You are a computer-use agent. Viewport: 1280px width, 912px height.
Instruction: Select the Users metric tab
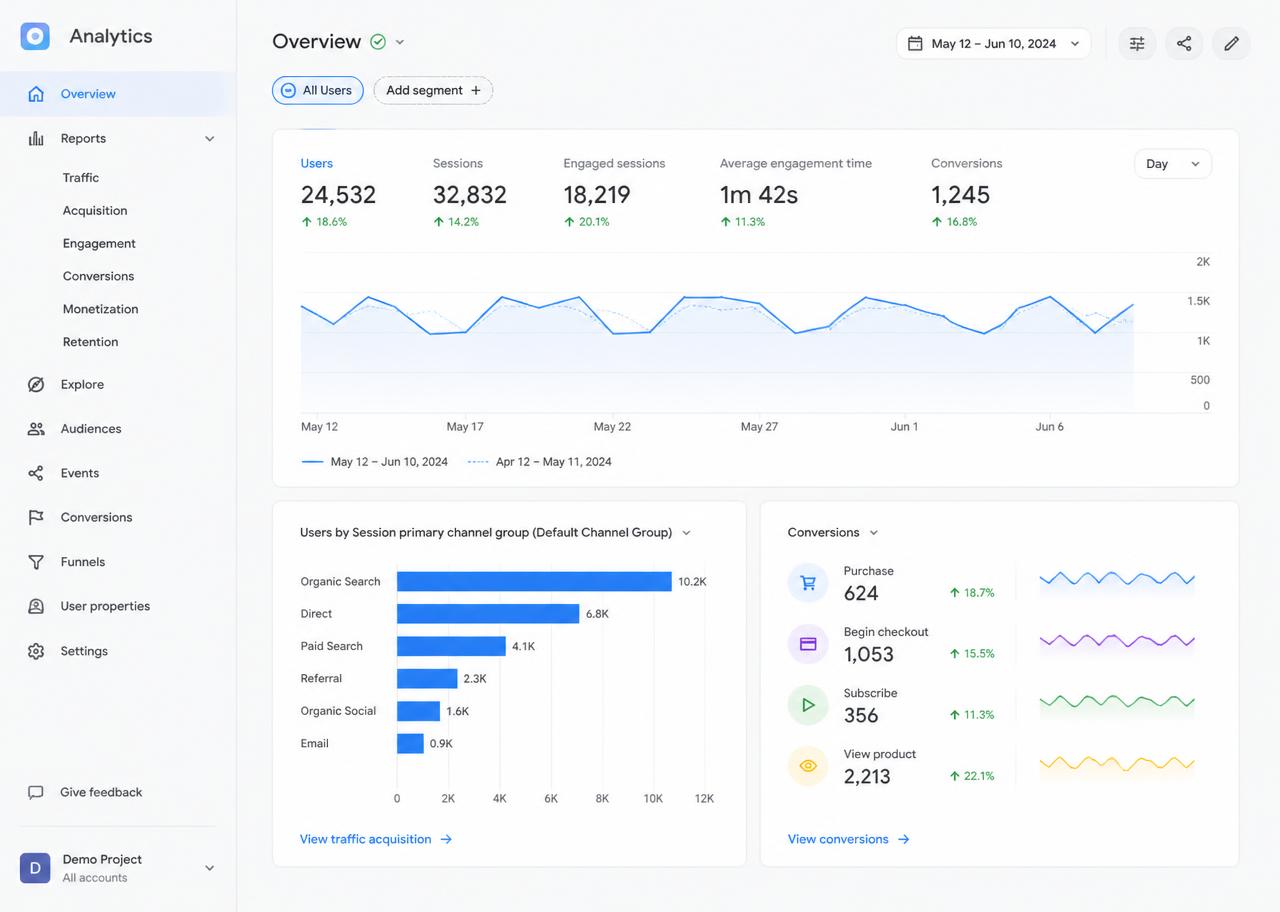[x=339, y=193]
